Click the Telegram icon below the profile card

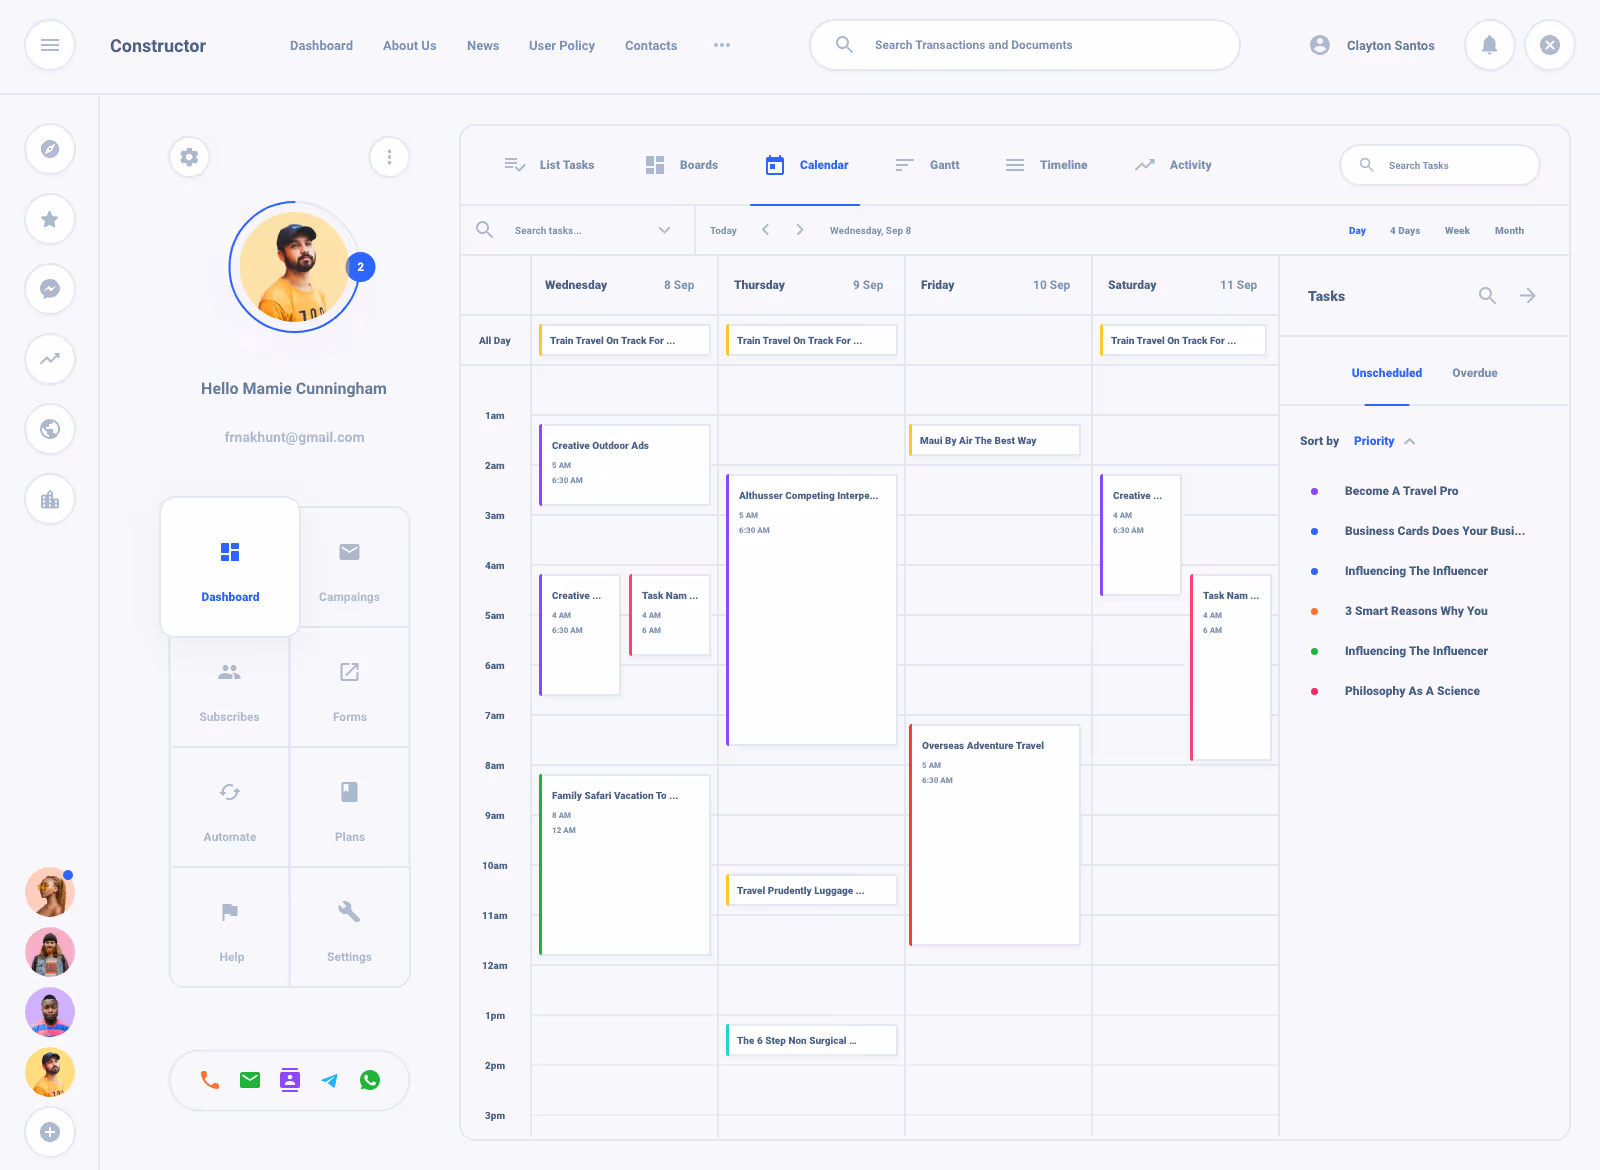[x=330, y=1080]
